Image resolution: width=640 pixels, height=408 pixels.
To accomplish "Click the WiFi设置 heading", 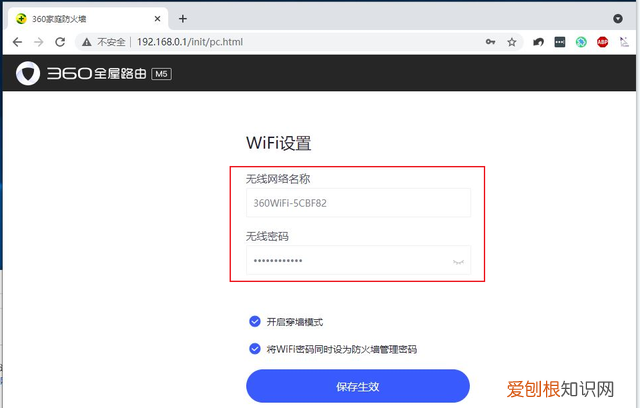I will [279, 143].
